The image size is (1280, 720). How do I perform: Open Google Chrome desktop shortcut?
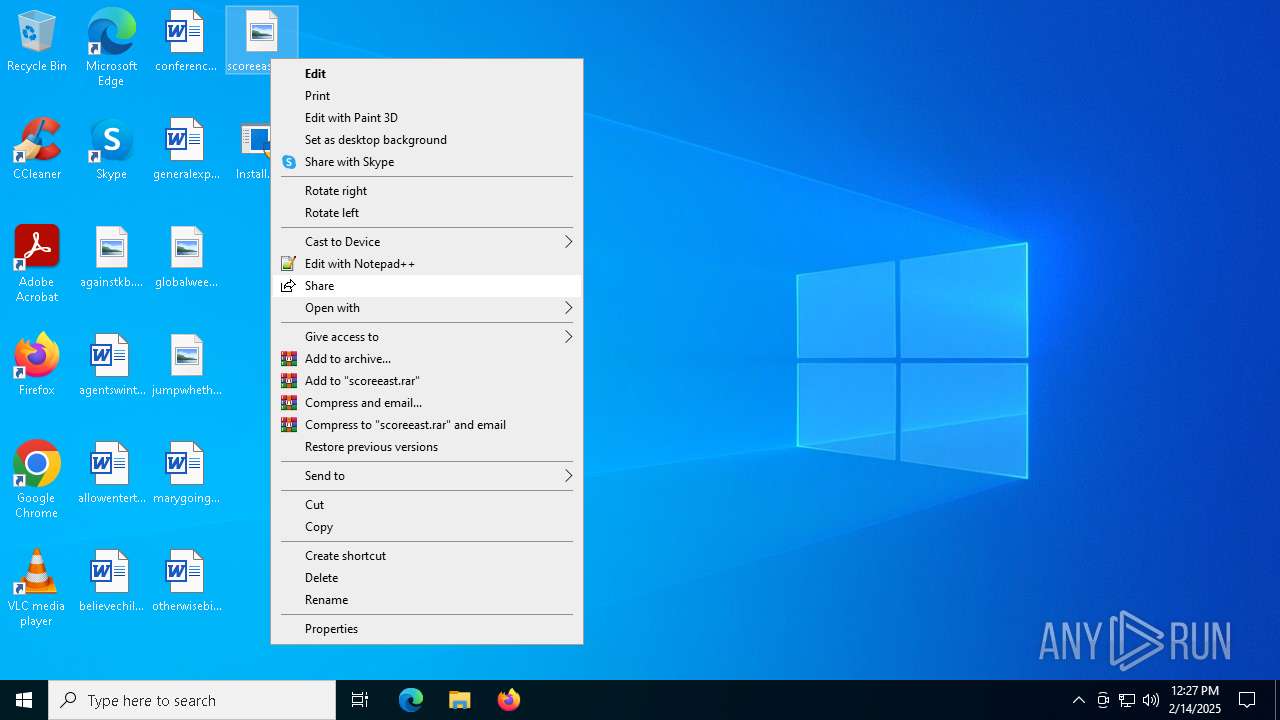click(x=37, y=480)
